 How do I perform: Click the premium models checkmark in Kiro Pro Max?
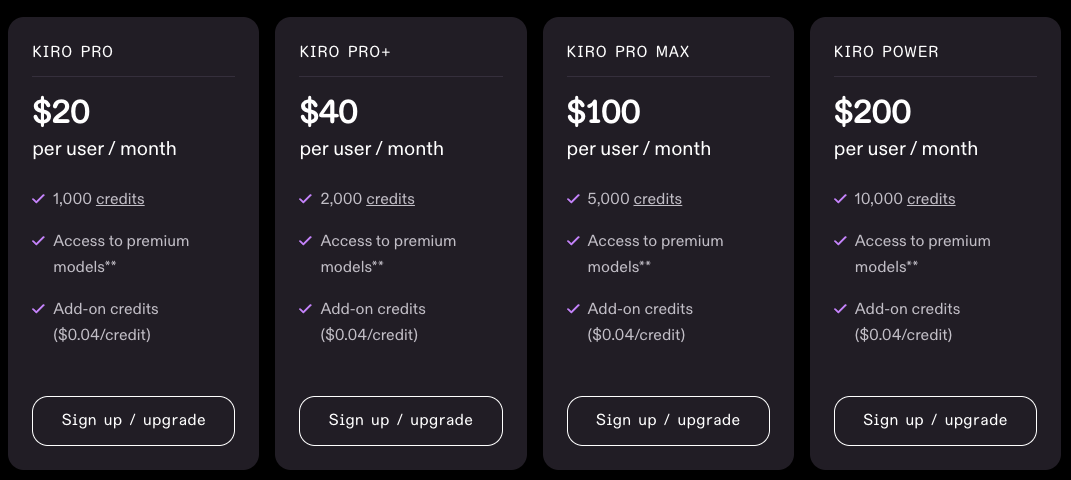point(573,241)
